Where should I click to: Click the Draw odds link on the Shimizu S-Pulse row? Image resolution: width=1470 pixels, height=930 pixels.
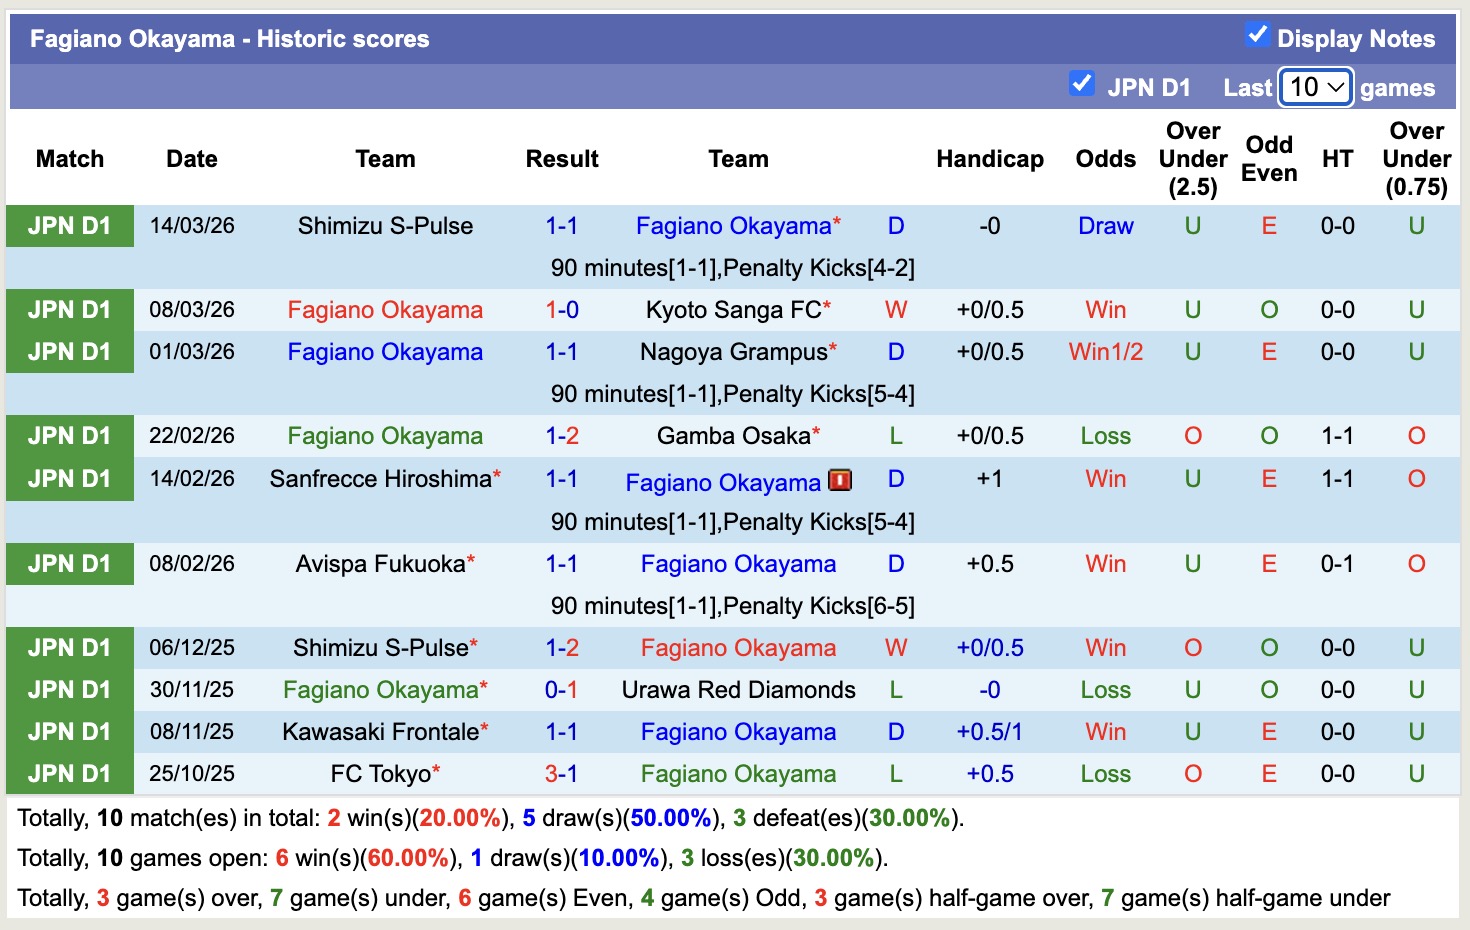click(1105, 226)
